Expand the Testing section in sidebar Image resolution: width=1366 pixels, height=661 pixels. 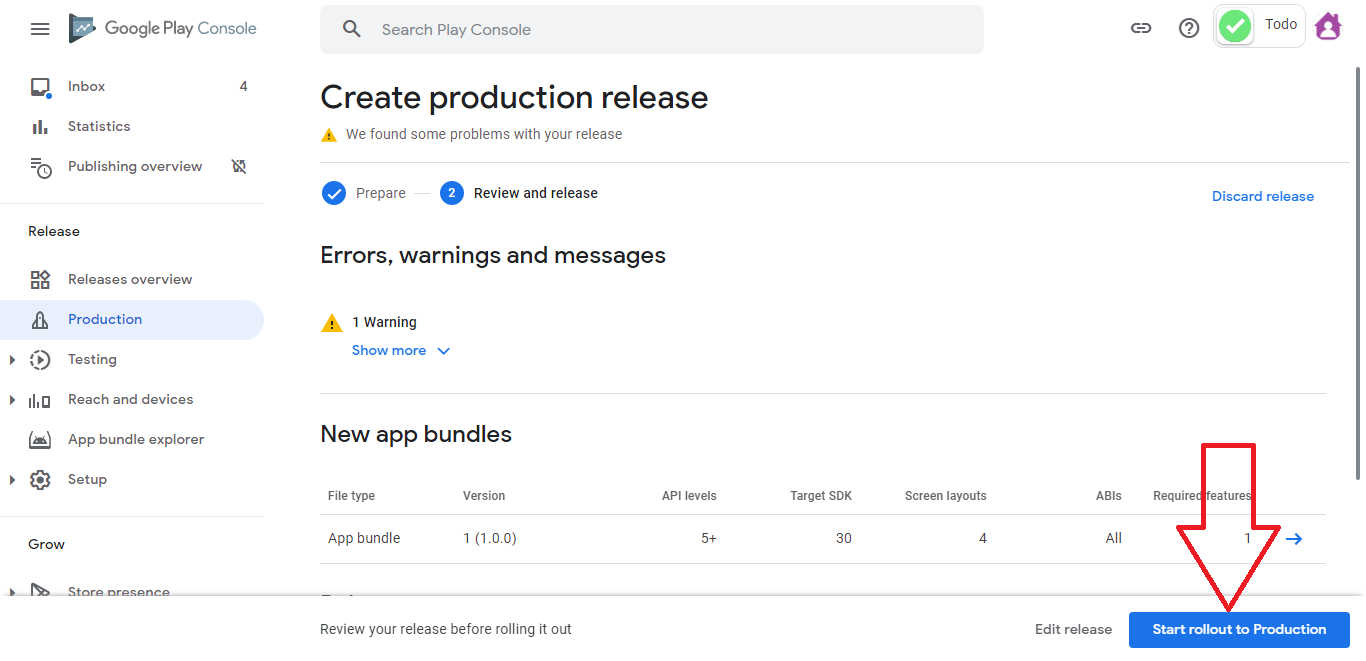coord(12,360)
